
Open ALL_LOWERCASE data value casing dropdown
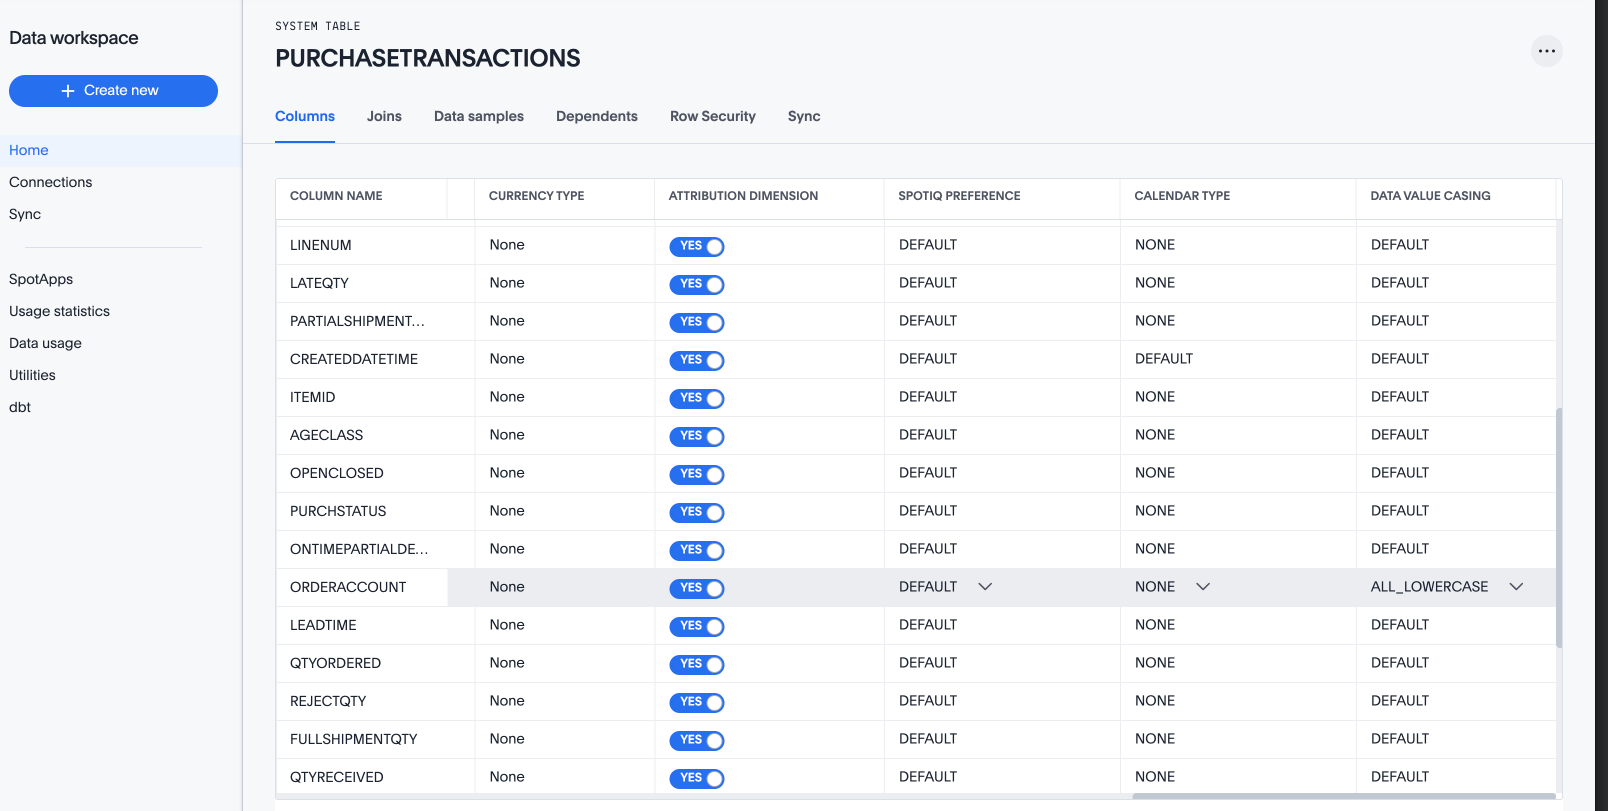click(x=1515, y=587)
